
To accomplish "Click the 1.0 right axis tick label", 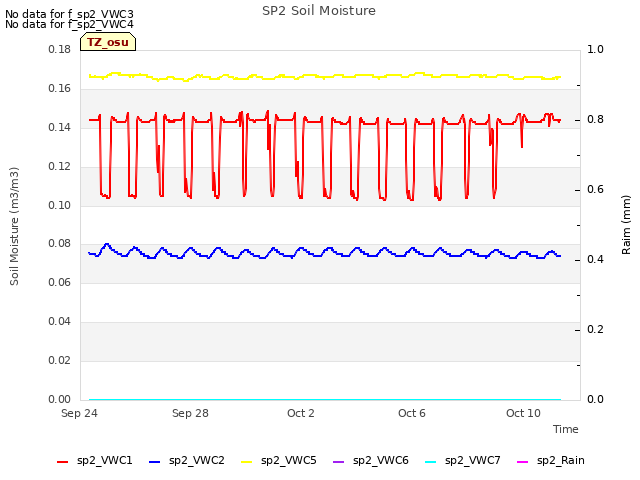I will (x=595, y=50).
